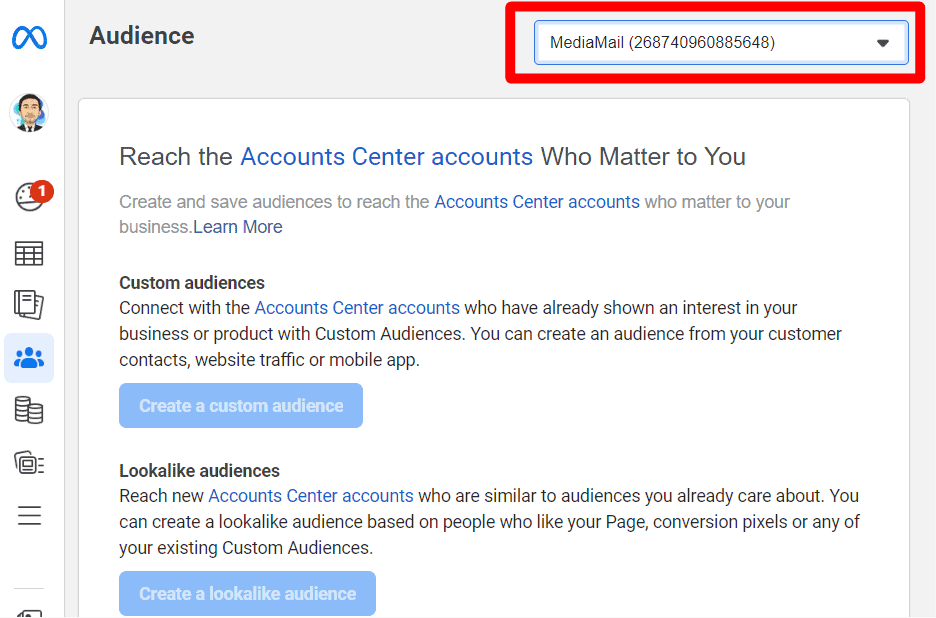
Task: Click the Custom audiences heading text
Action: coord(192,282)
